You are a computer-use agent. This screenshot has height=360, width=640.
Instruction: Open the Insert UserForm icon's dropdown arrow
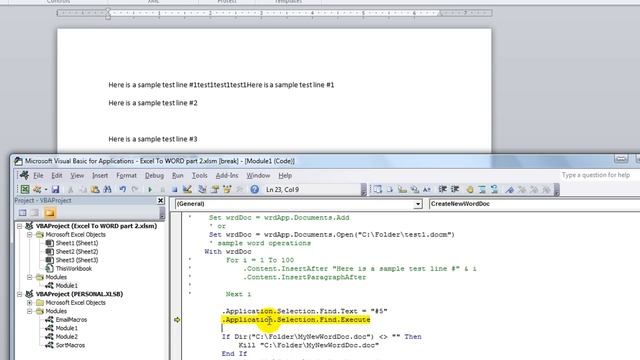point(46,190)
